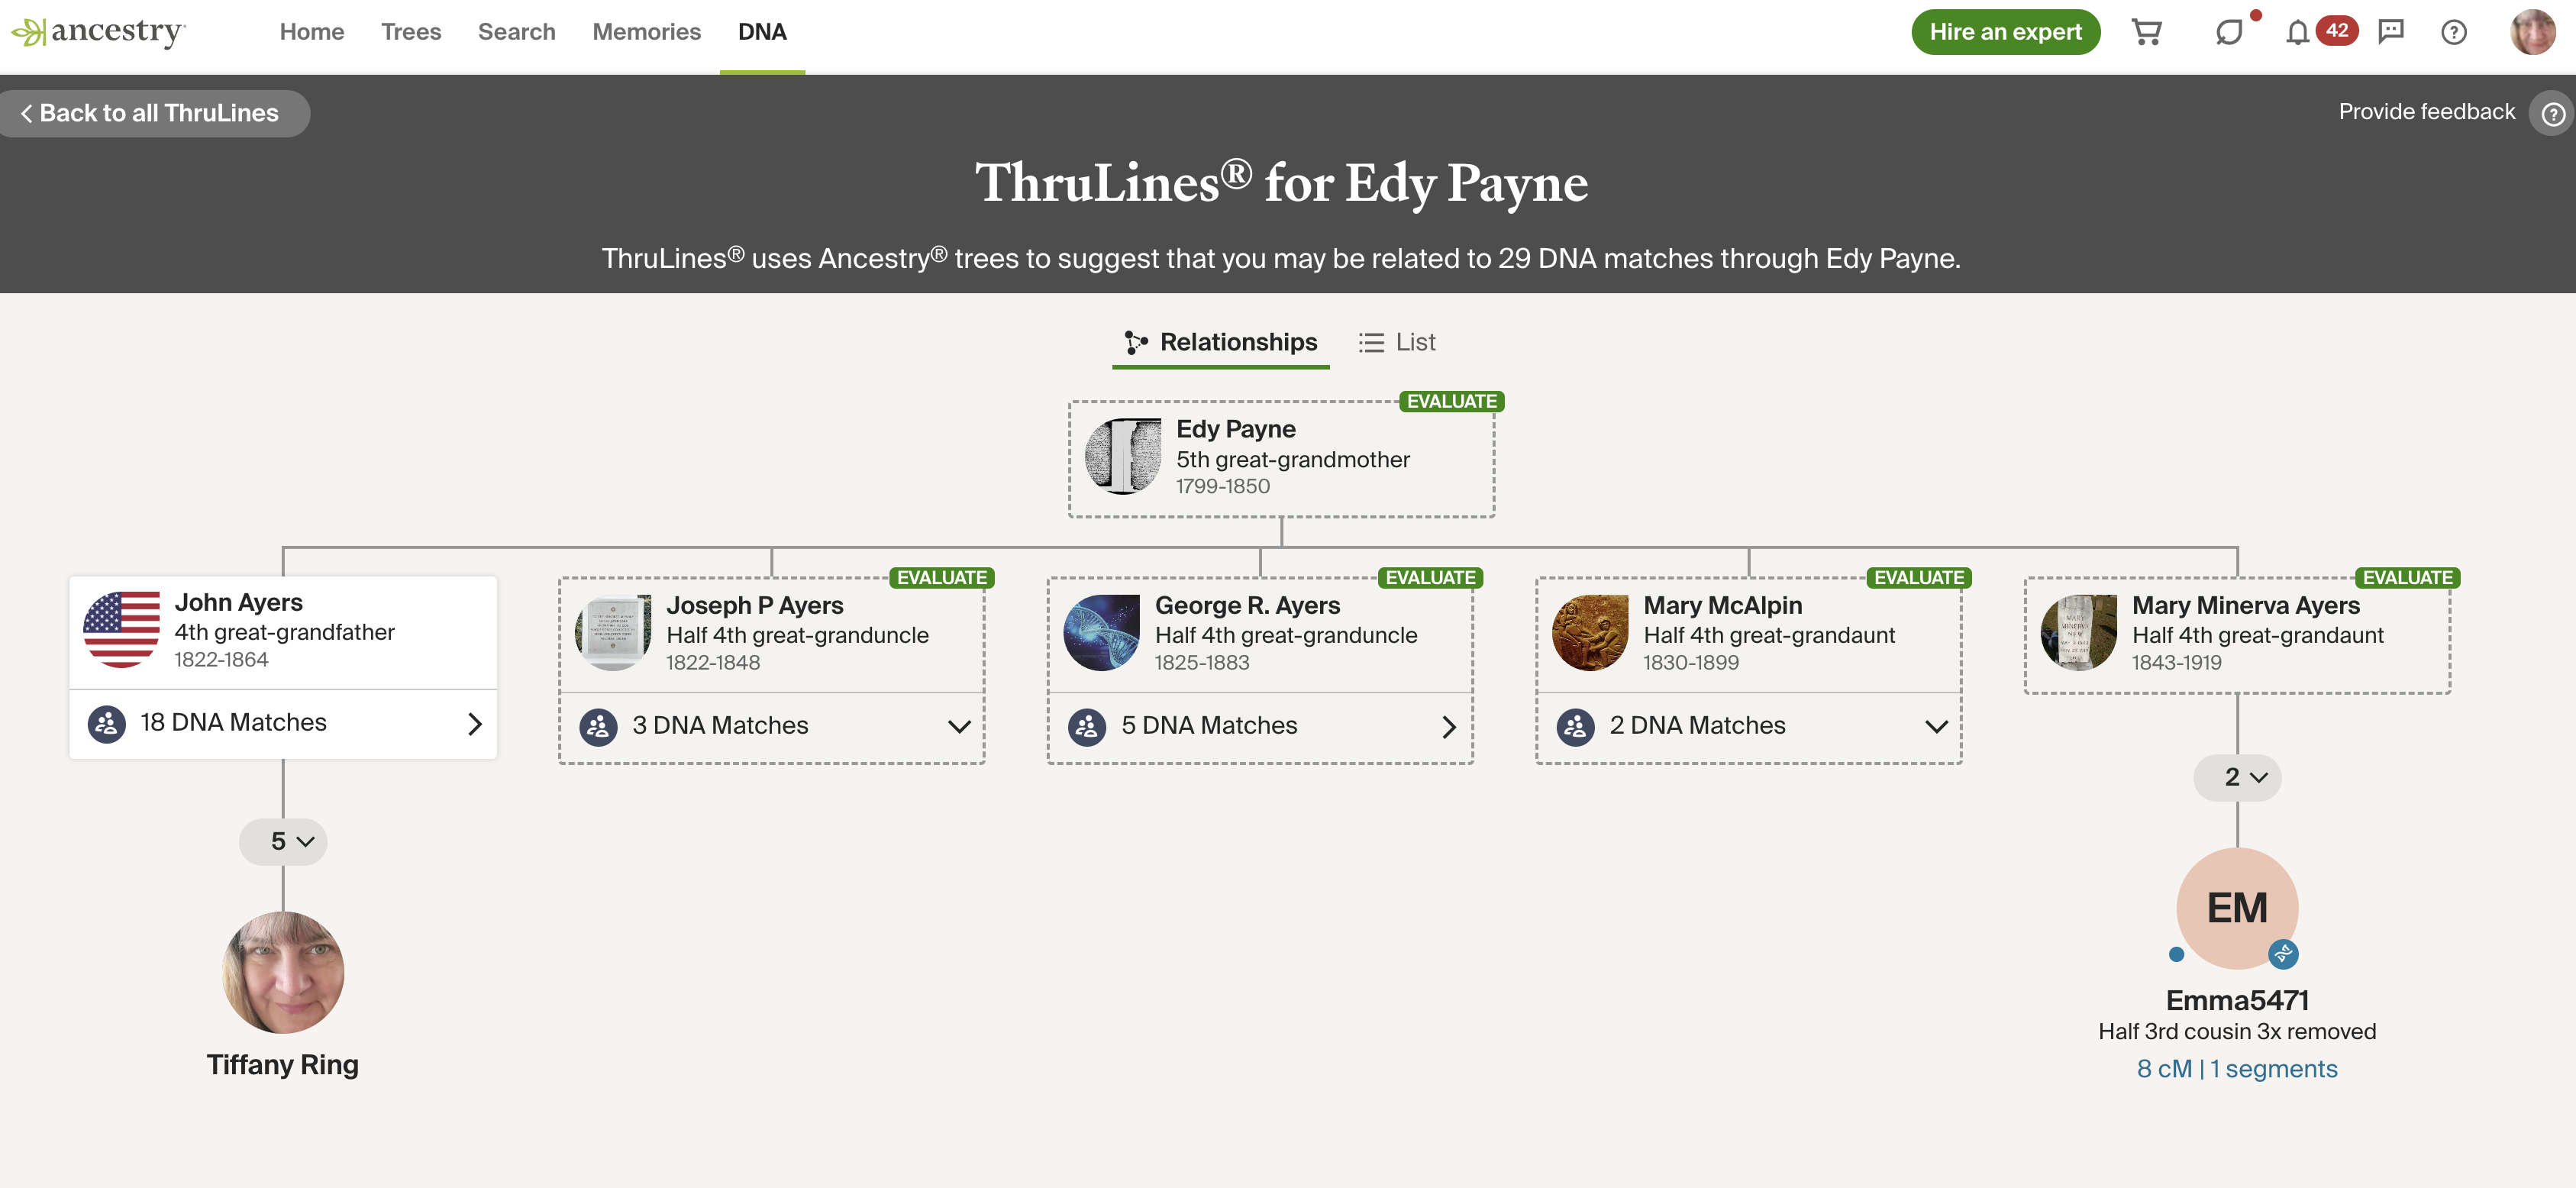Open the Memories menu
This screenshot has height=1188, width=2576.
(x=646, y=32)
